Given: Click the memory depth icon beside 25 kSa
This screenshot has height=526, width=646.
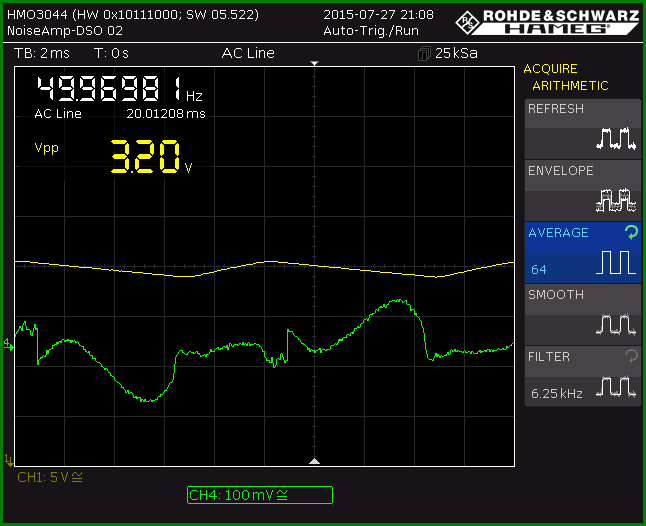Looking at the screenshot, I should click(424, 54).
